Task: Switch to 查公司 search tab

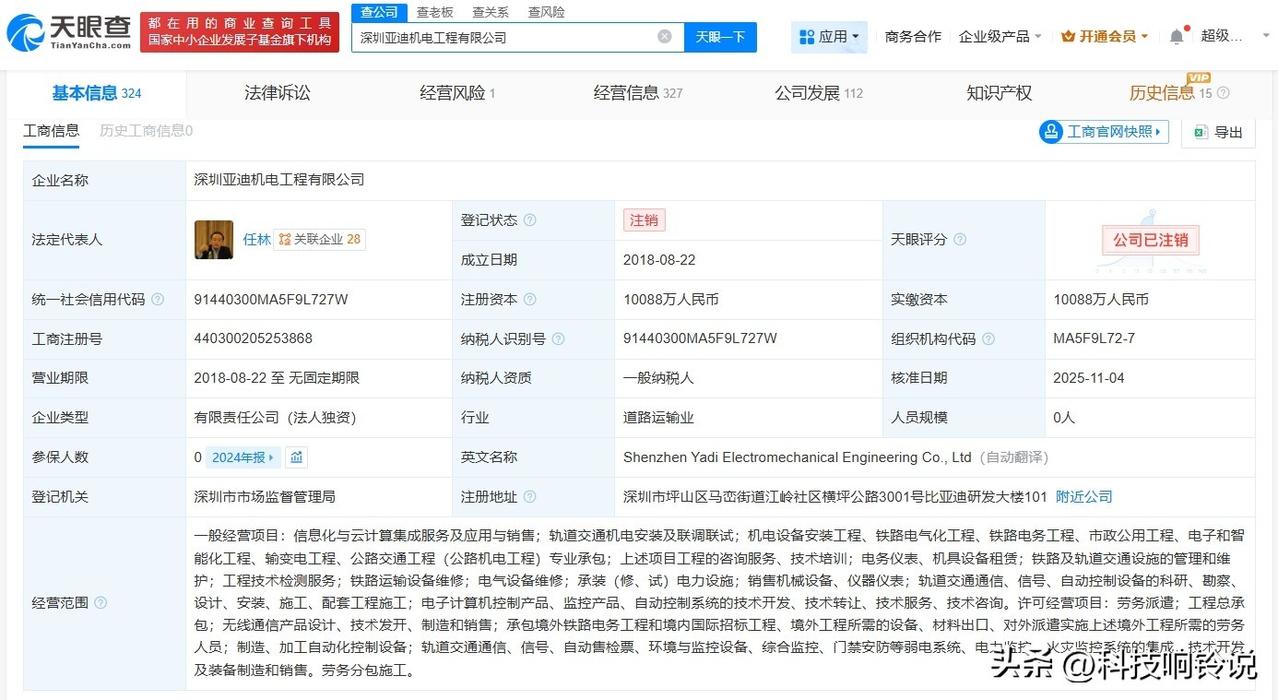Action: 379,12
